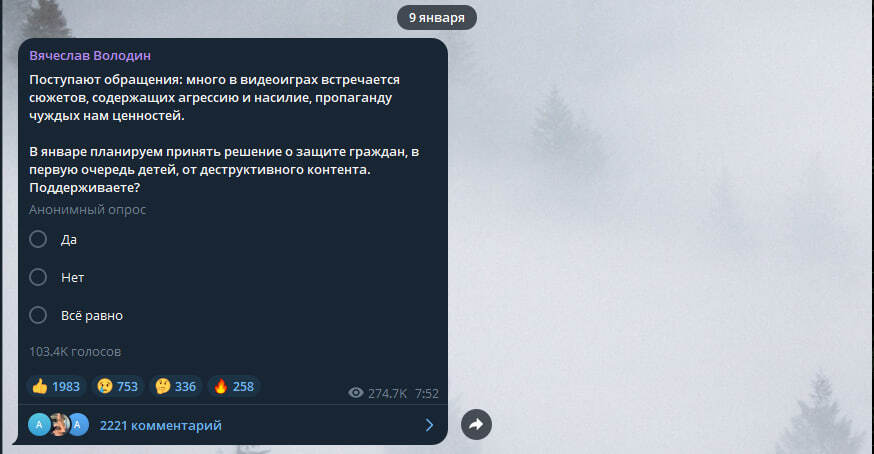Click the poll question message text
Viewport: 874px width, 454px height.
(224, 133)
